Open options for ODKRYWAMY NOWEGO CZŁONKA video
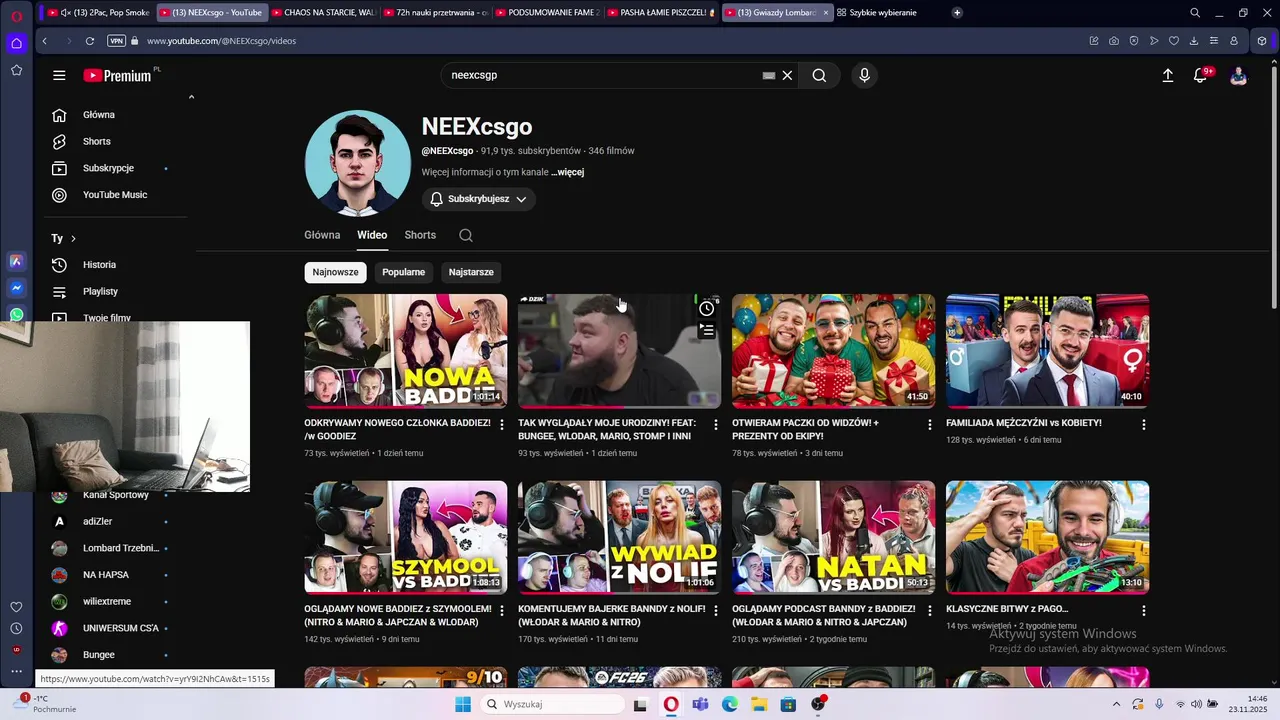This screenshot has width=1280, height=720. click(502, 425)
